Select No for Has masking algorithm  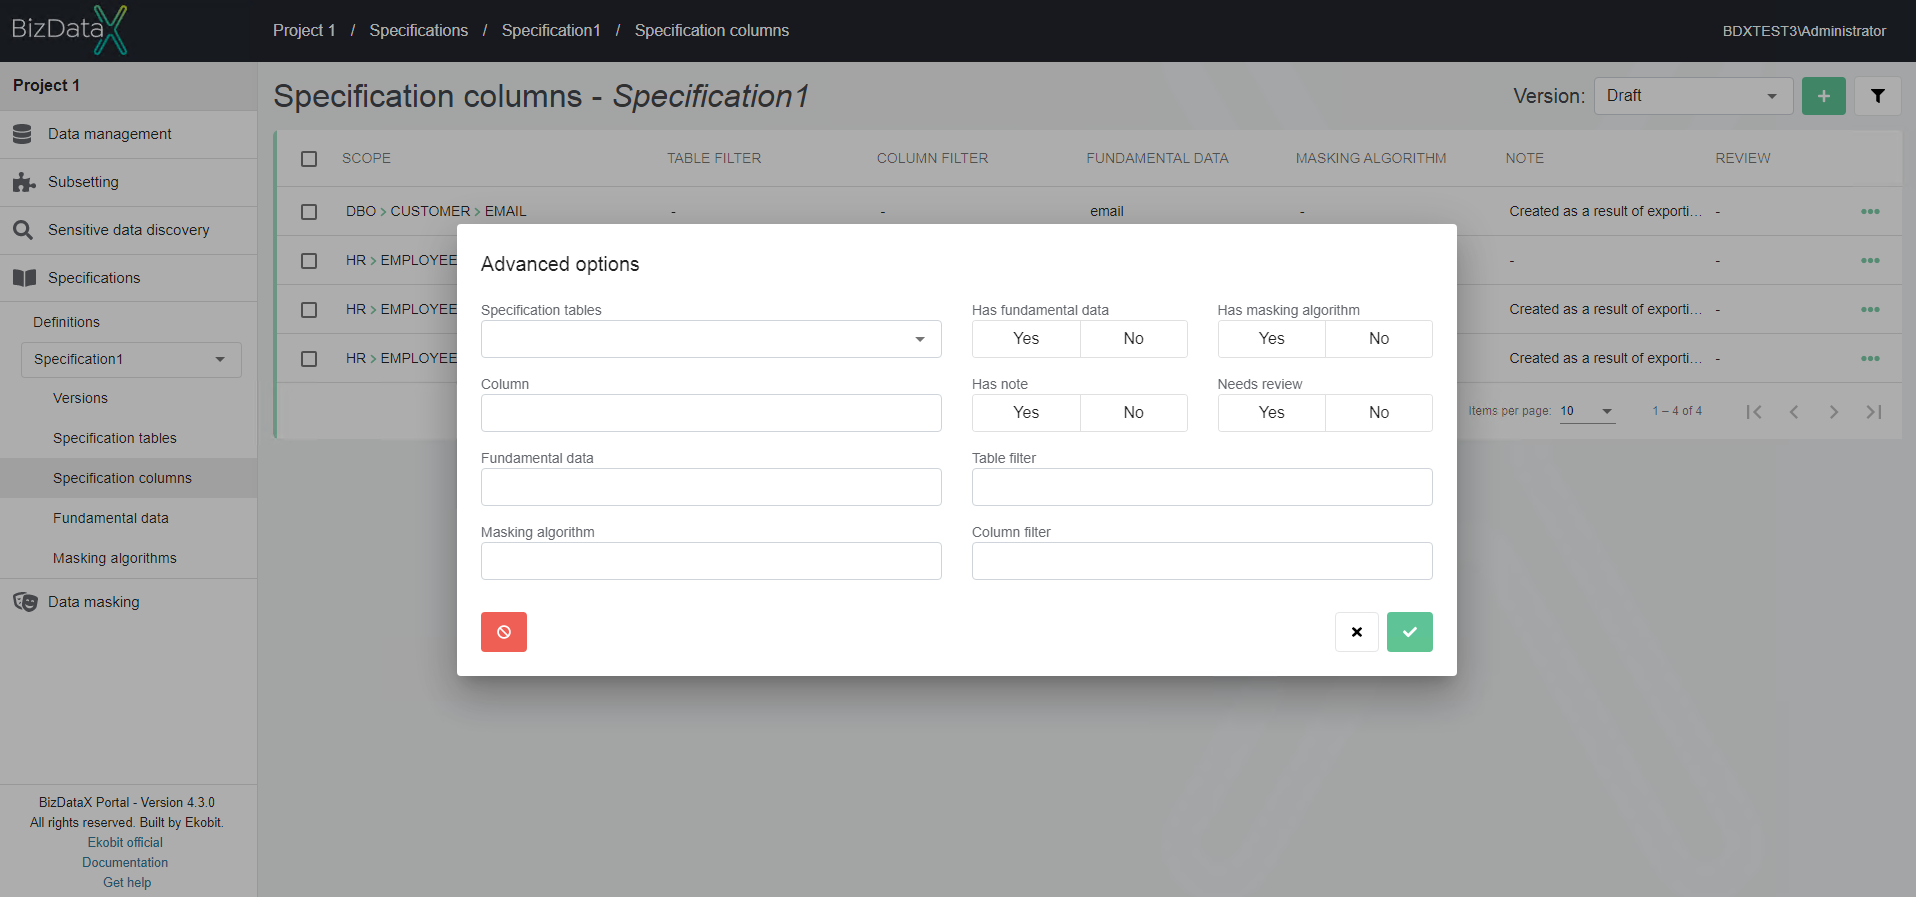[x=1379, y=339]
